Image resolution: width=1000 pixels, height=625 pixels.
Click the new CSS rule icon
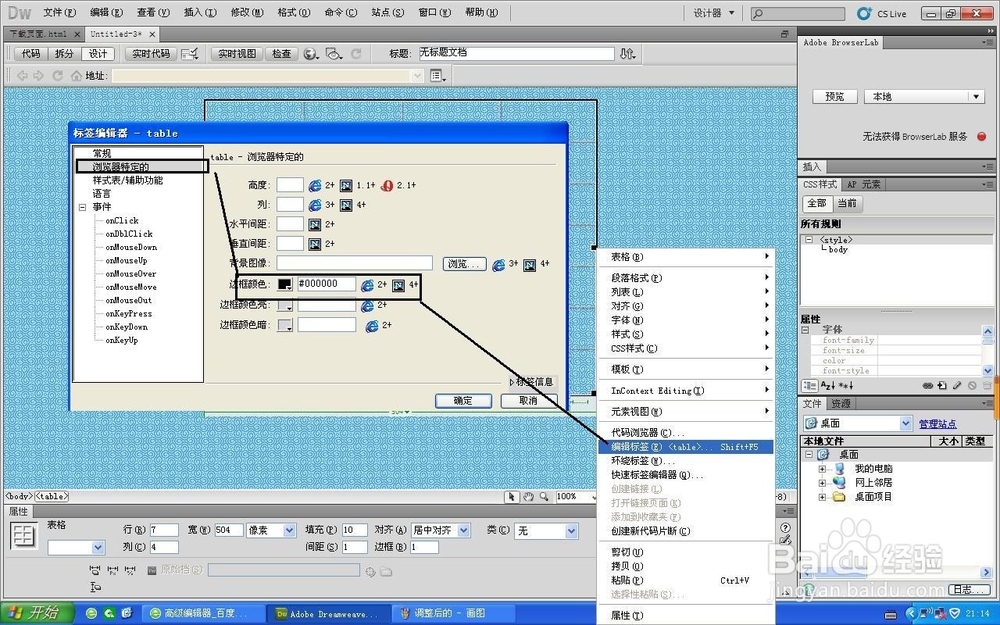[943, 386]
